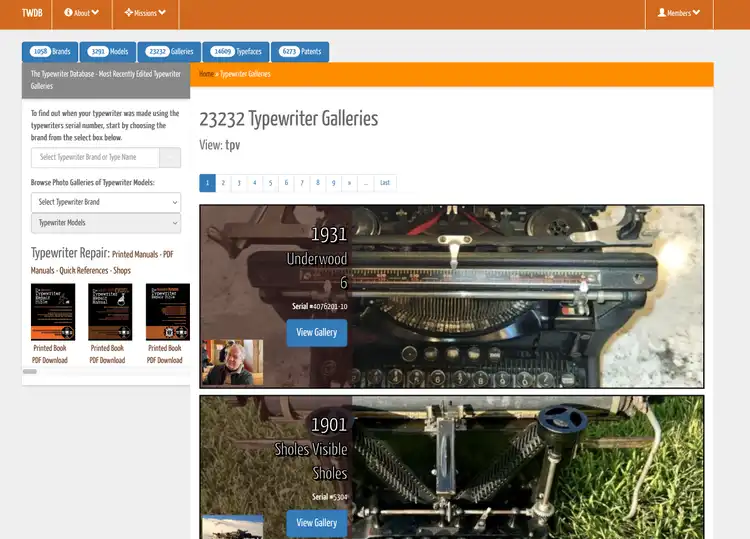This screenshot has height=539, width=750.
Task: Go to pagination page 6
Action: click(x=286, y=183)
